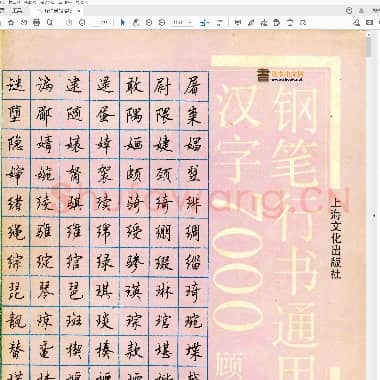Zoom in with the plus circle icon
Image resolution: width=380 pixels, height=380 pixels.
click(162, 23)
